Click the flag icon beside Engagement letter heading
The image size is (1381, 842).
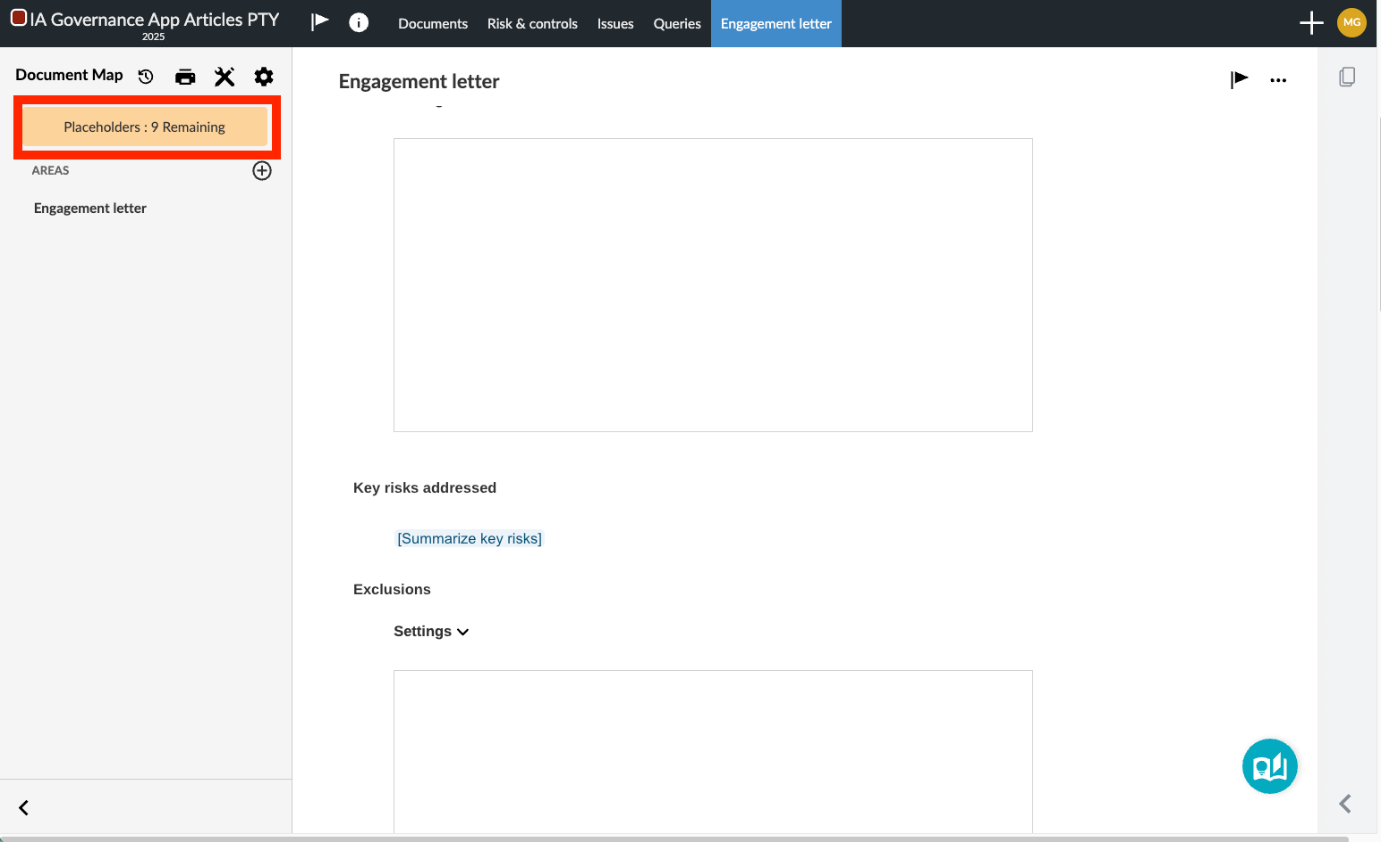point(1240,80)
